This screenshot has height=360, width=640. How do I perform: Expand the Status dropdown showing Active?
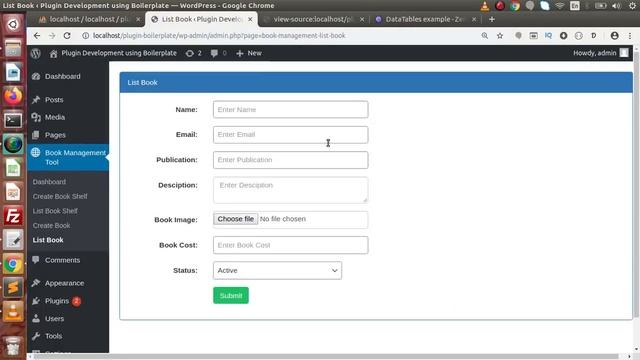pos(277,270)
